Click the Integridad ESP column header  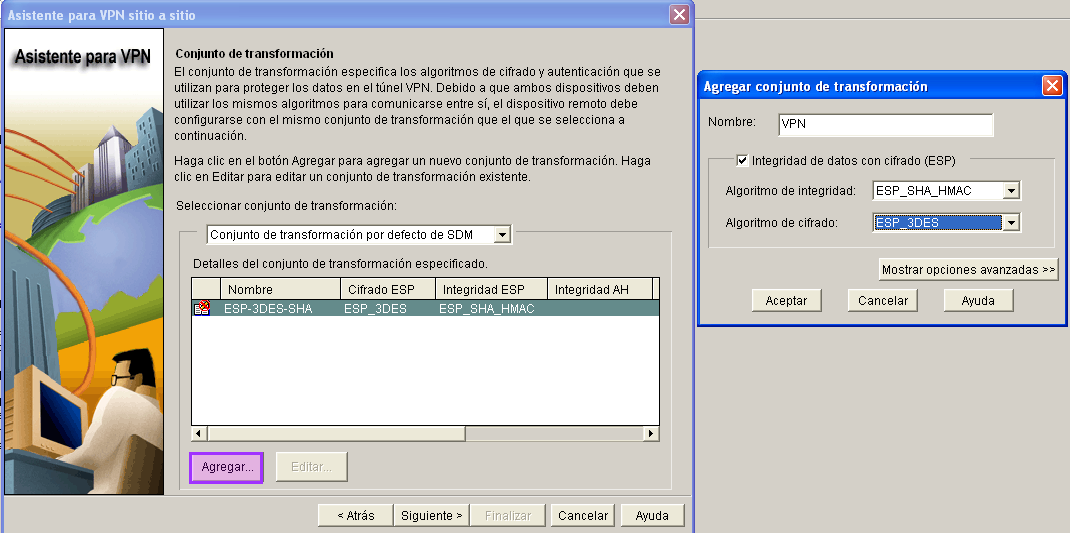click(491, 289)
